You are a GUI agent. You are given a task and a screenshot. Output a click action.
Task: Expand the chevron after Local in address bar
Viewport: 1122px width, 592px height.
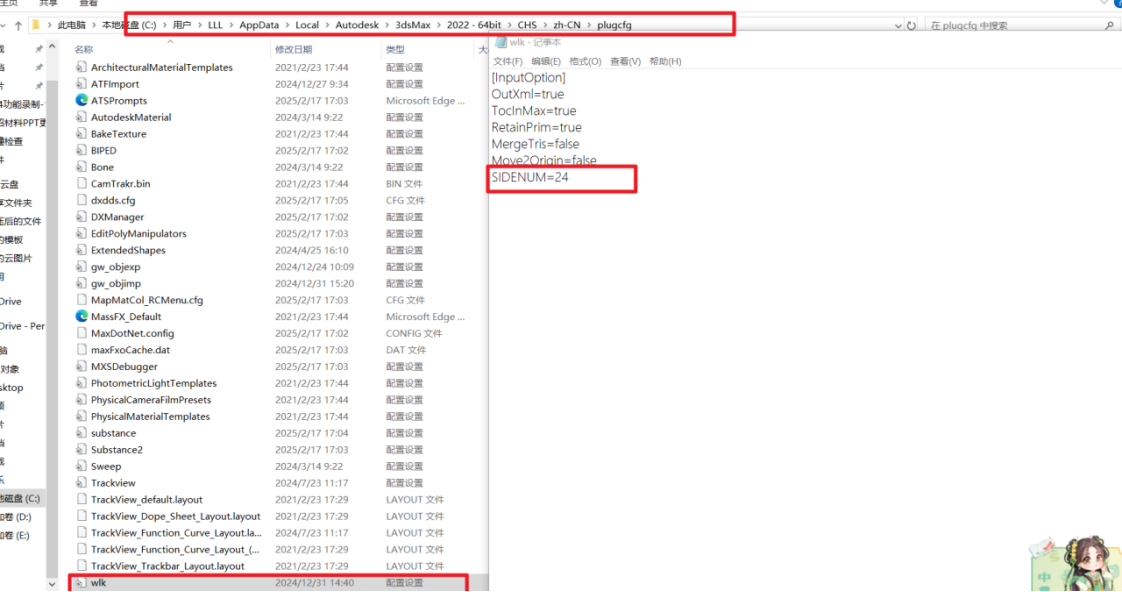point(326,25)
